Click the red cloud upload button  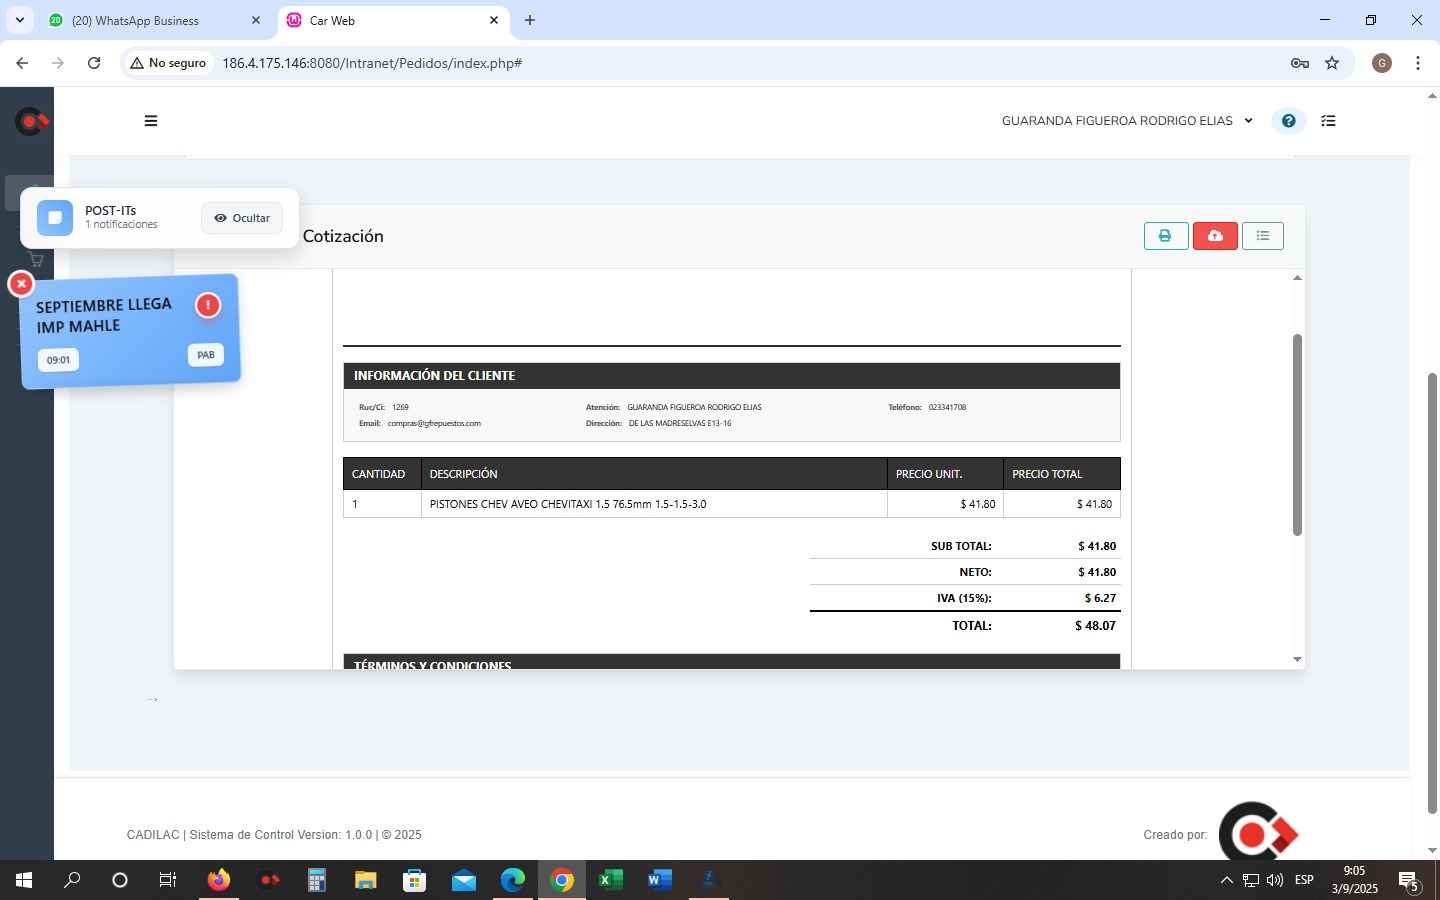click(x=1214, y=236)
